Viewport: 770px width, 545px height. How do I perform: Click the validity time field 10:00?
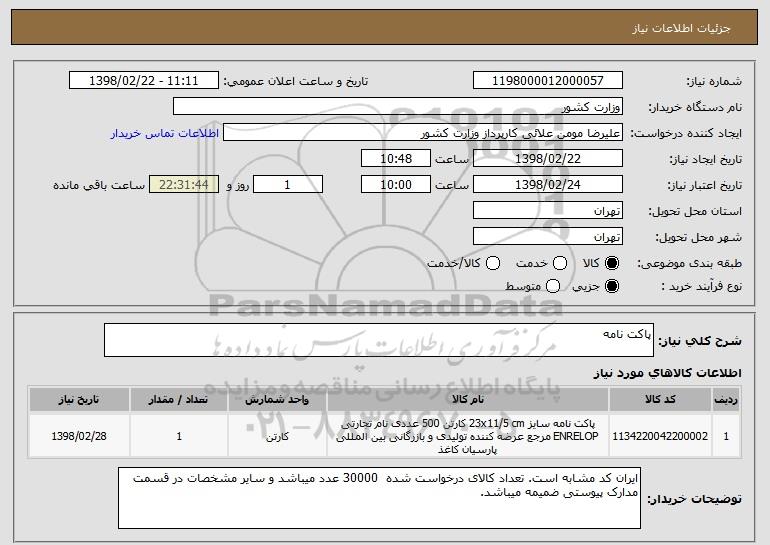pos(396,185)
